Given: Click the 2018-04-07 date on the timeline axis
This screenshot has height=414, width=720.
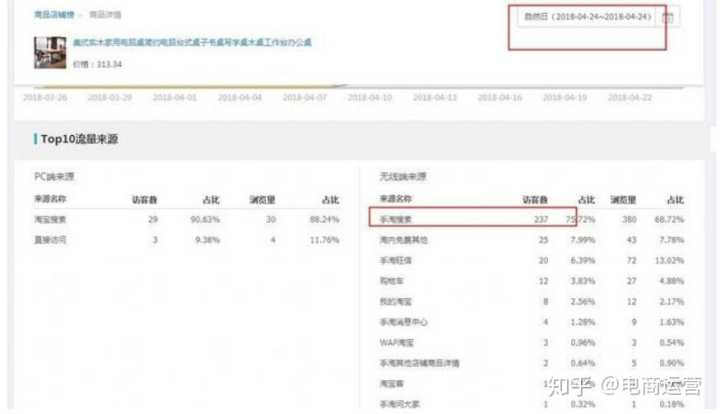Looking at the screenshot, I should click(x=304, y=97).
